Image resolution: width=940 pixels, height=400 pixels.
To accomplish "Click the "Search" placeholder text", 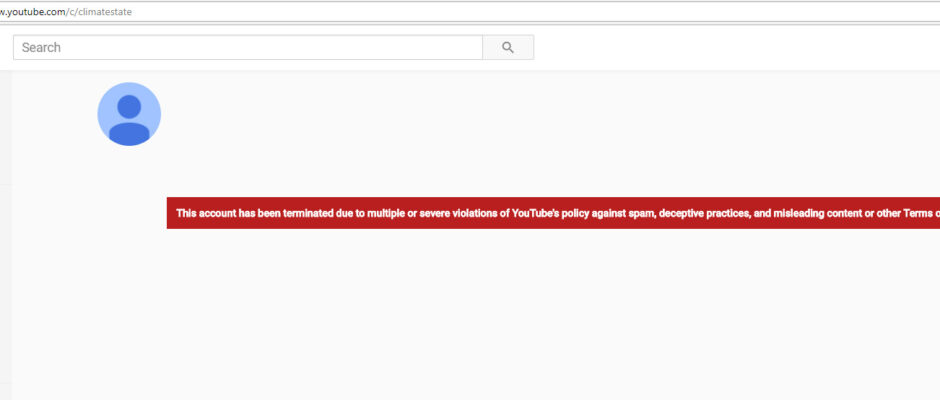I will click(41, 47).
